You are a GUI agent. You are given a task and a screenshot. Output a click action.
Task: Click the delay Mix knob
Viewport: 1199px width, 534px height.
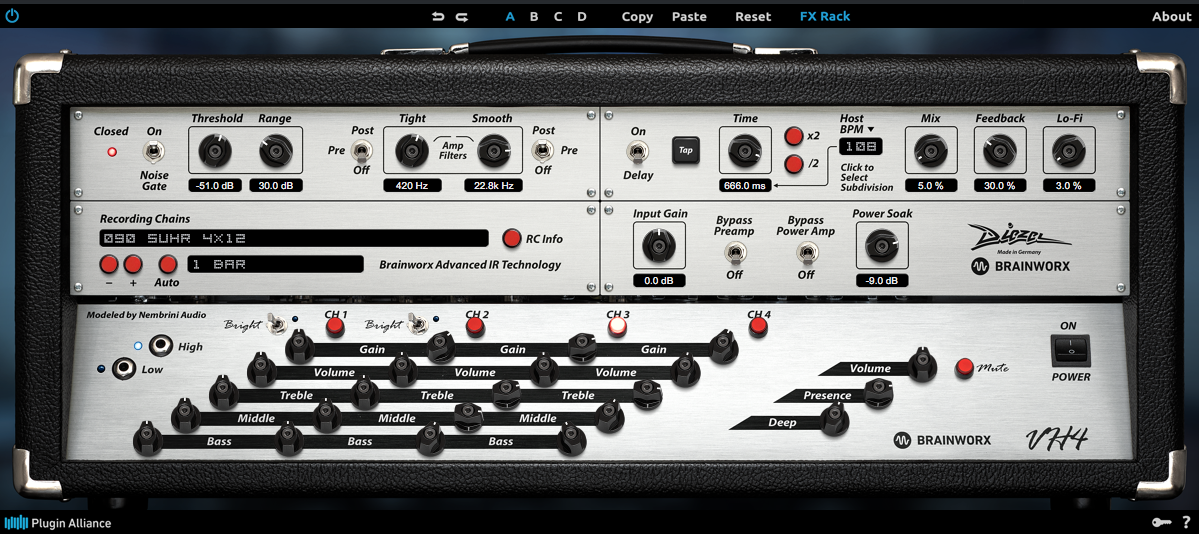point(931,151)
